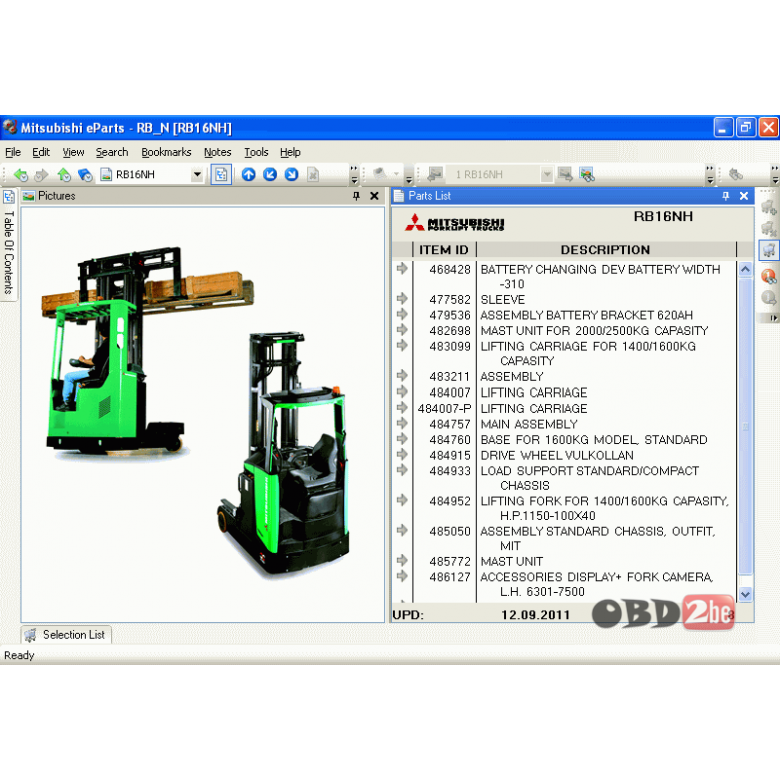Click arrow beside item 484757 MAIN ASSEMBLY
780x780 pixels.
pos(402,423)
